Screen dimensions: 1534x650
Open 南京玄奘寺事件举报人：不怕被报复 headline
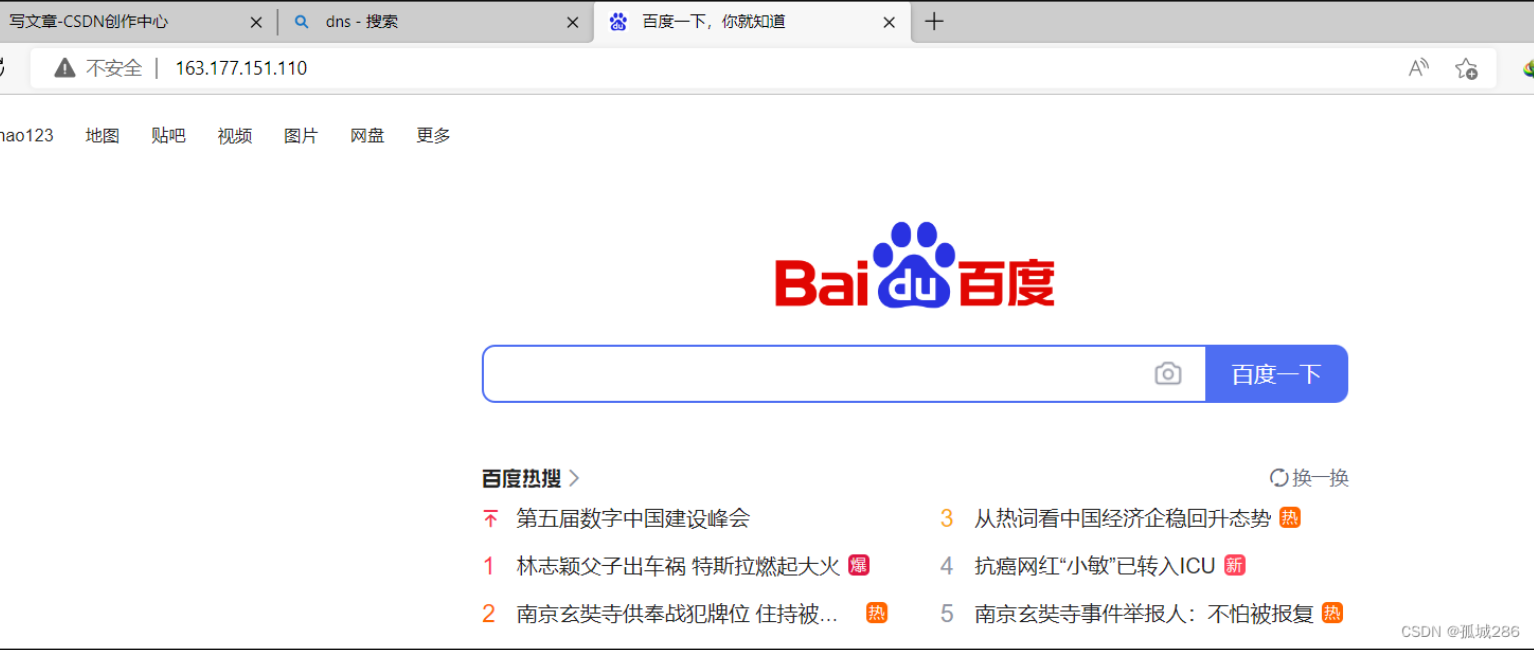1144,614
